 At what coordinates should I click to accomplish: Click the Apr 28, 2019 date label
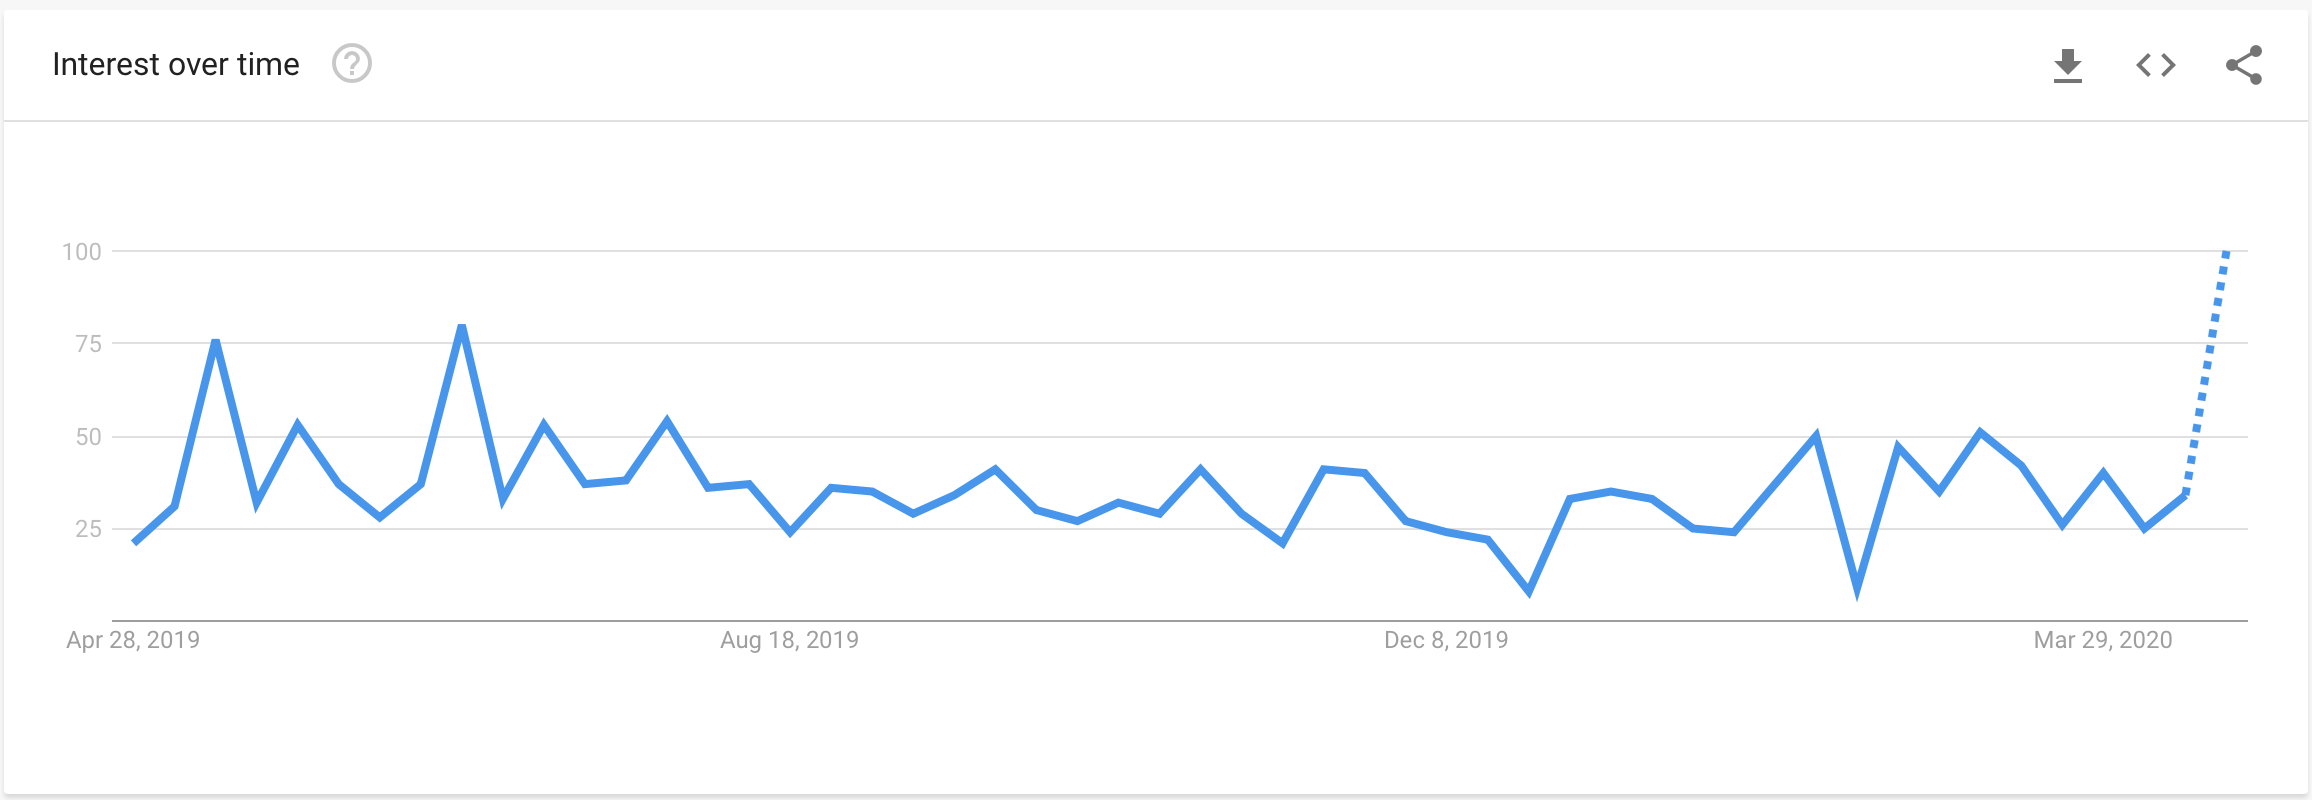[x=133, y=640]
